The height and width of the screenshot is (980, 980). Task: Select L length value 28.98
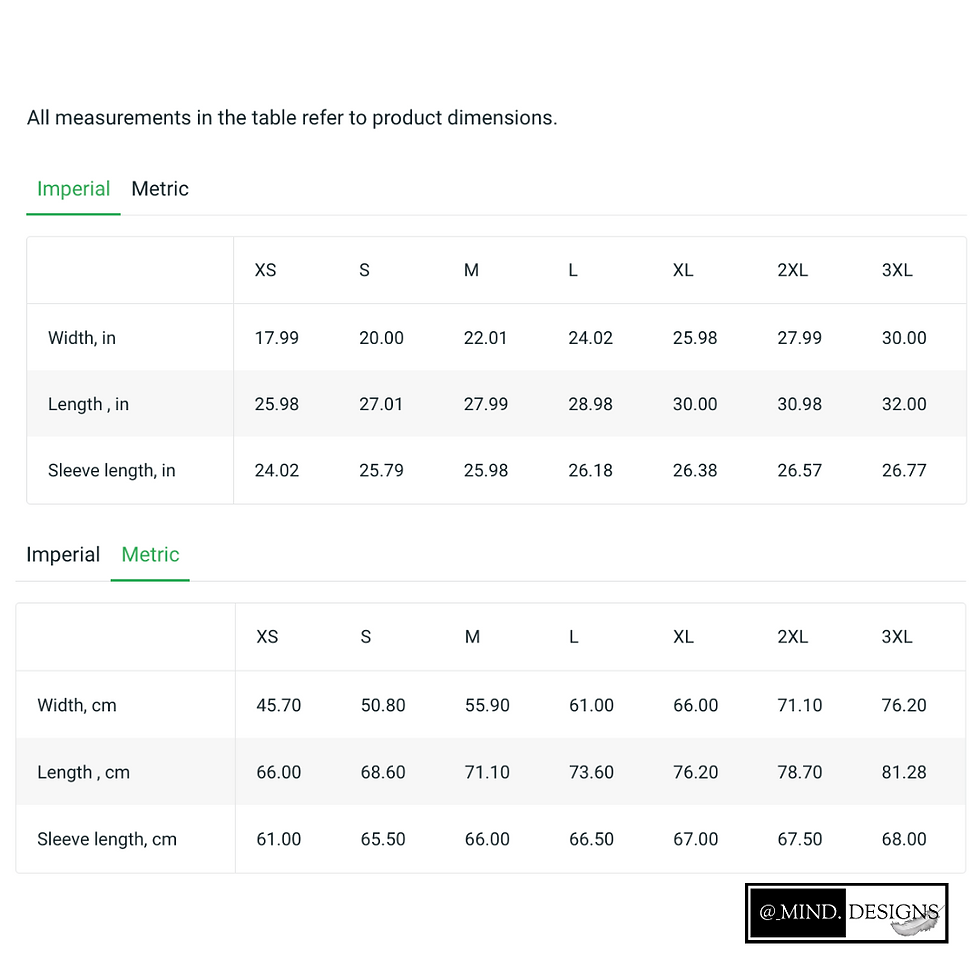[591, 404]
